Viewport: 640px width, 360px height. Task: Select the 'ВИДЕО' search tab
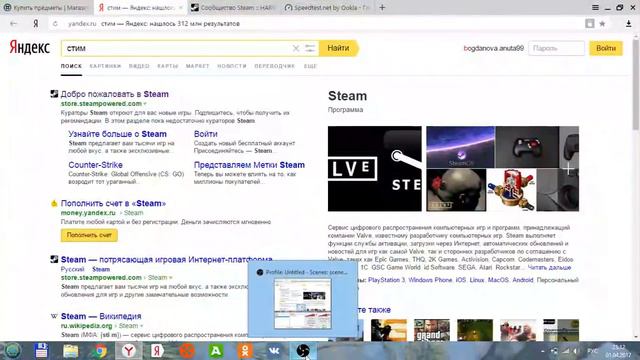click(x=139, y=66)
